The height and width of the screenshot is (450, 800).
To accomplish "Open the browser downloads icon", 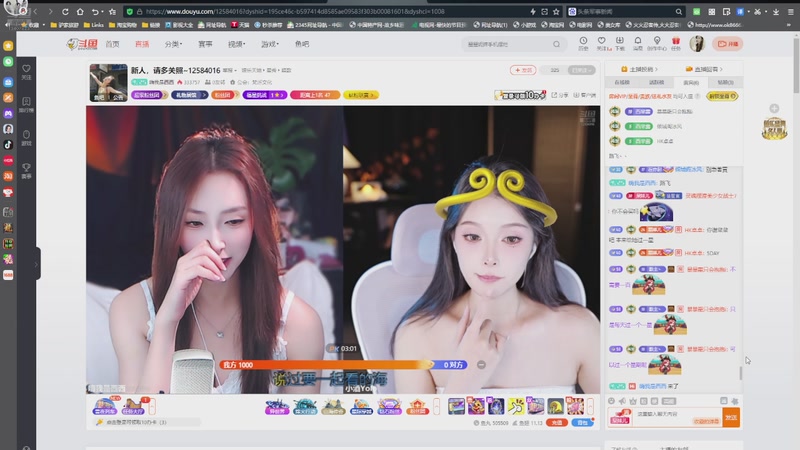I will click(776, 11).
